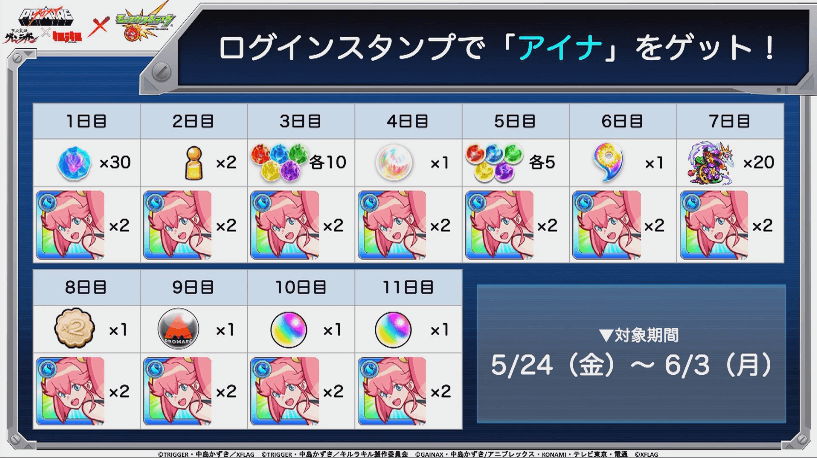
Task: Click the Aina character thumbnail under 1日目
Action: pos(70,225)
